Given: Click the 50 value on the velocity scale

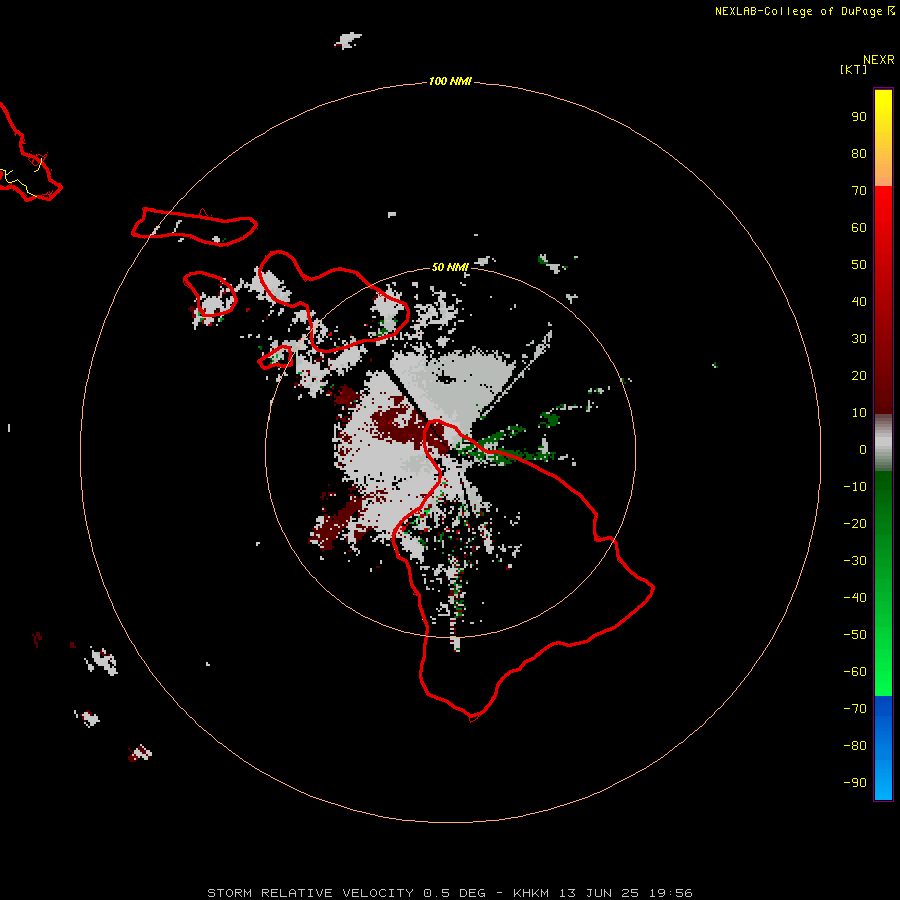Looking at the screenshot, I should click(859, 265).
